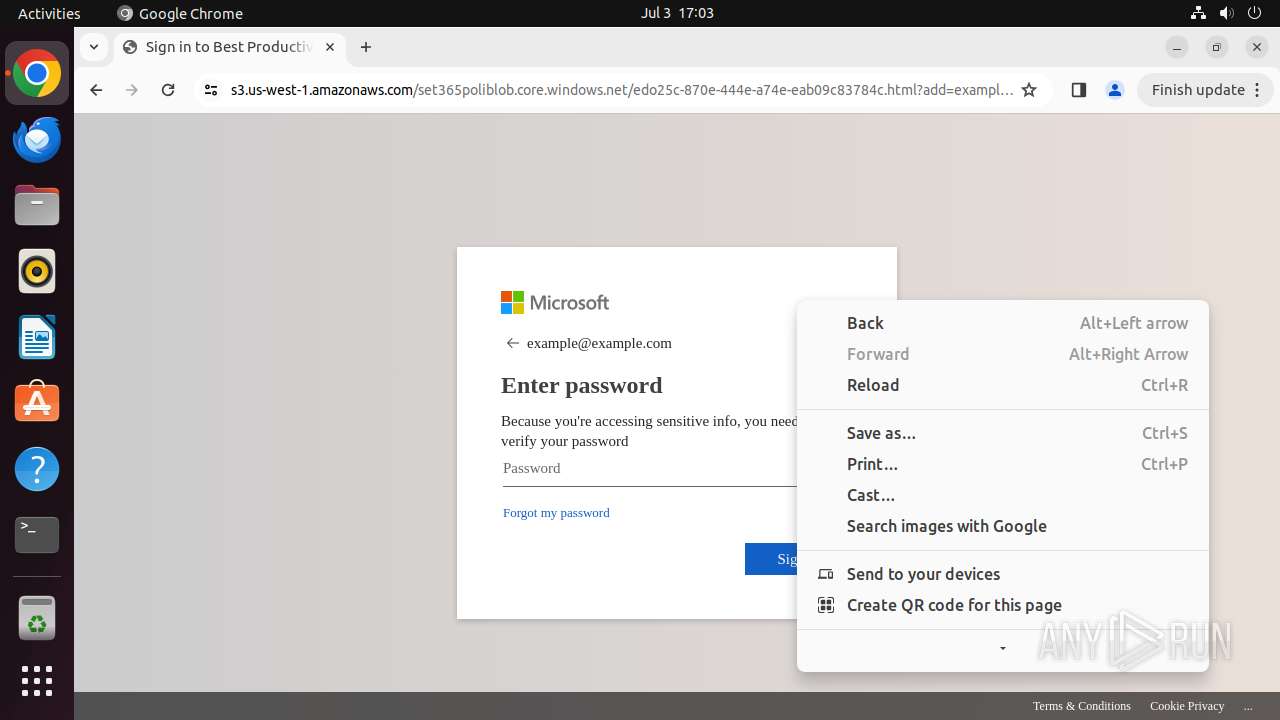Viewport: 1280px width, 720px height.
Task: Reload the page with toolbar button
Action: click(x=168, y=90)
